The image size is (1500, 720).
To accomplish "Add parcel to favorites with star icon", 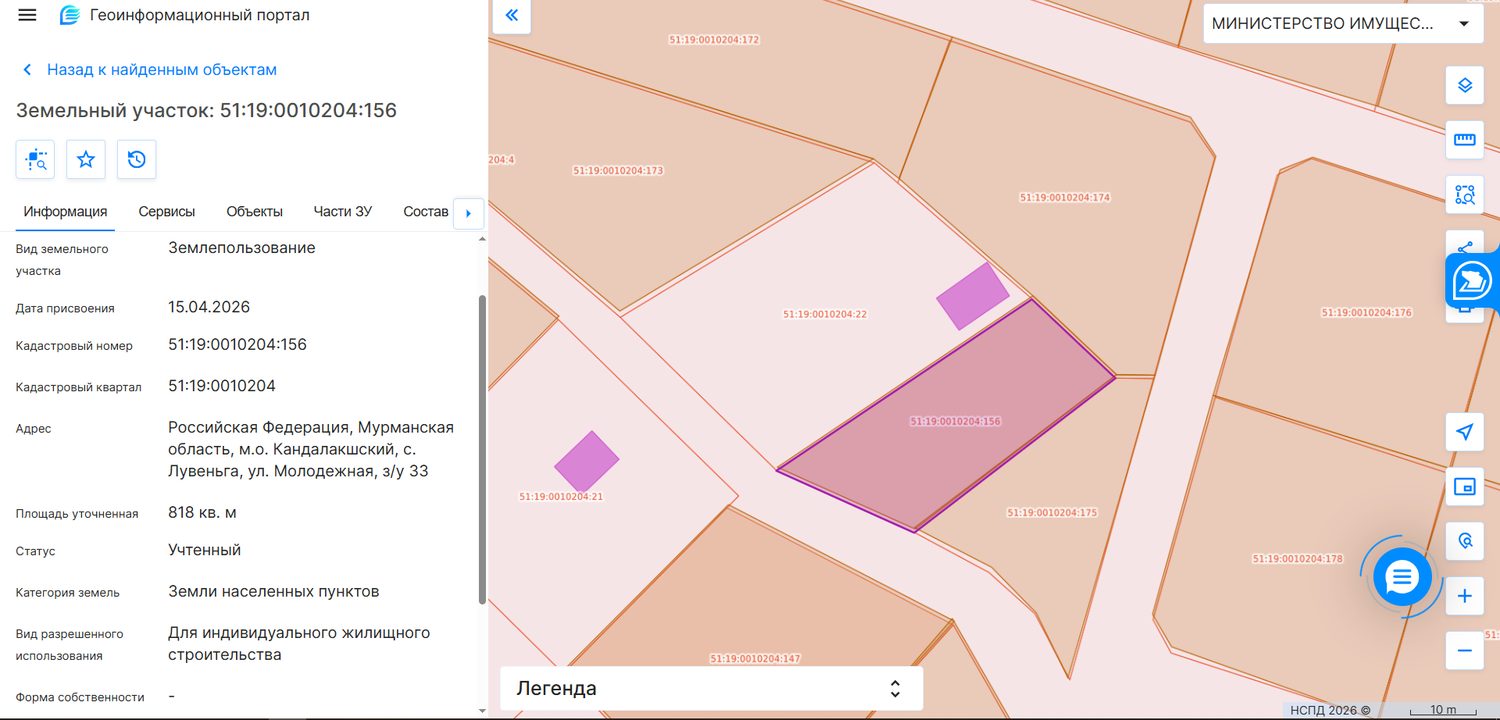I will tap(86, 159).
